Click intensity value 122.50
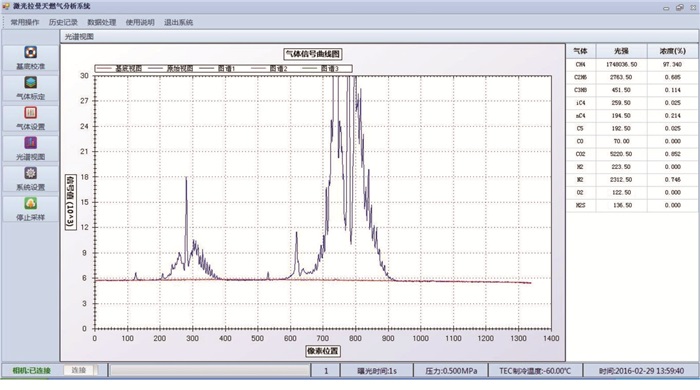Image resolution: width=700 pixels, height=390 pixels. point(621,193)
